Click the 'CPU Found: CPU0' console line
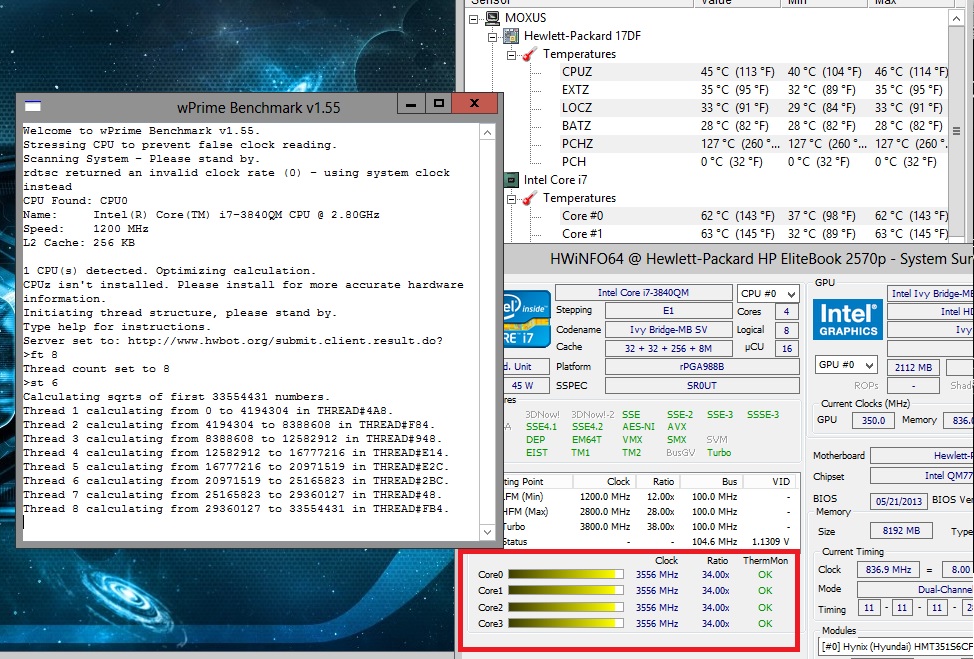This screenshot has height=659, width=974. 75,201
